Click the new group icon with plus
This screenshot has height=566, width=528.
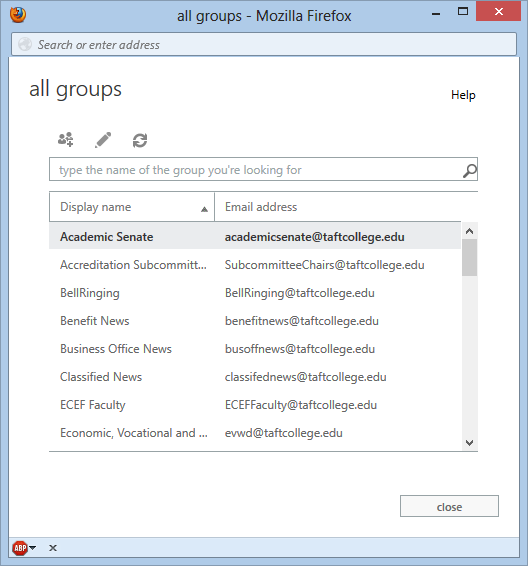pos(66,140)
